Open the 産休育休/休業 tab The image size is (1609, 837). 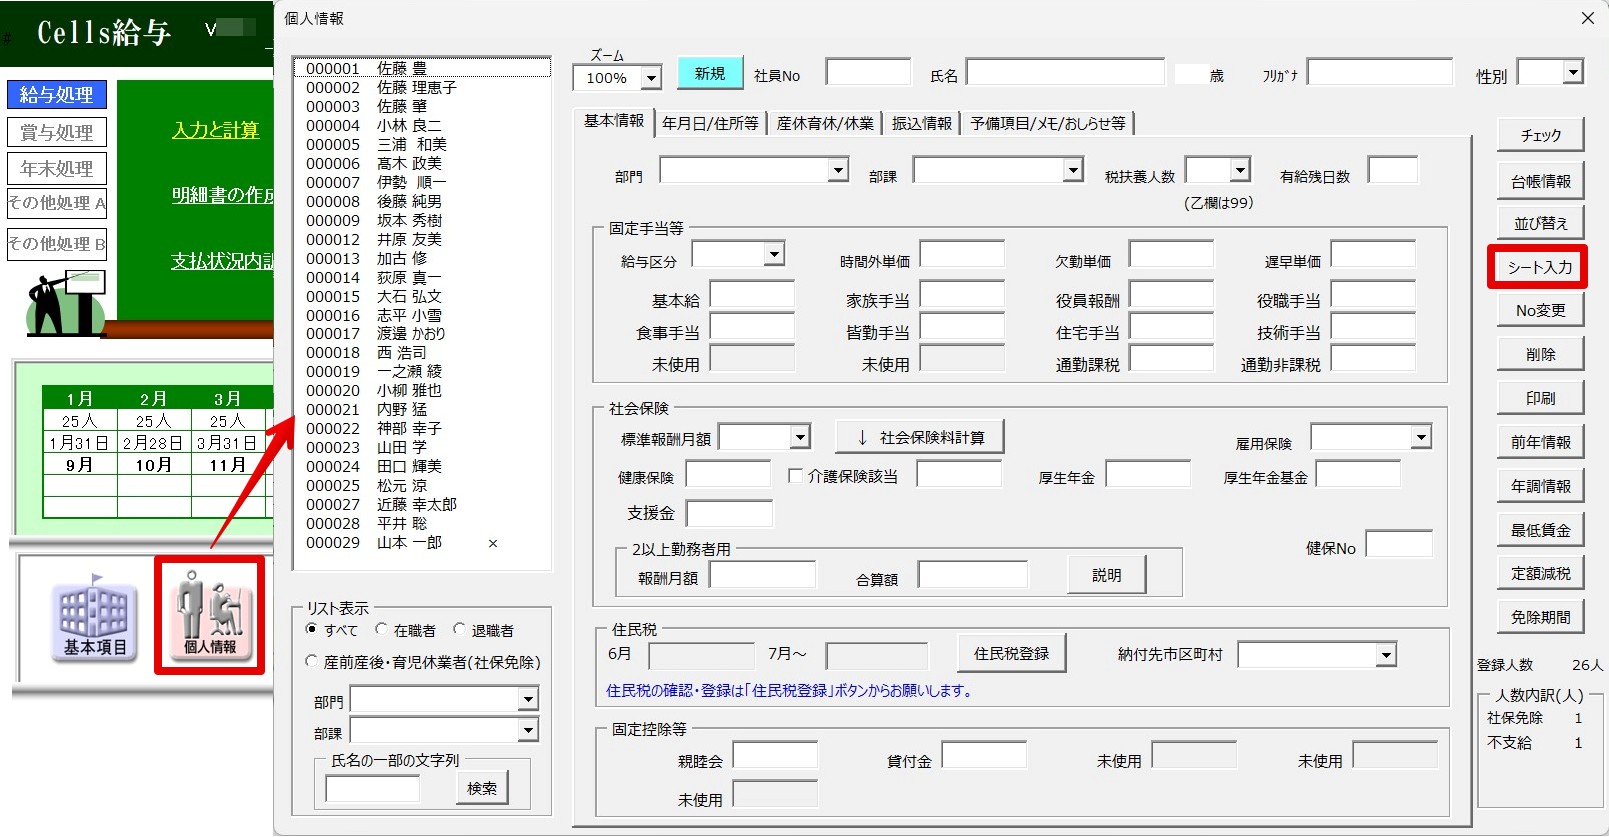click(x=825, y=123)
